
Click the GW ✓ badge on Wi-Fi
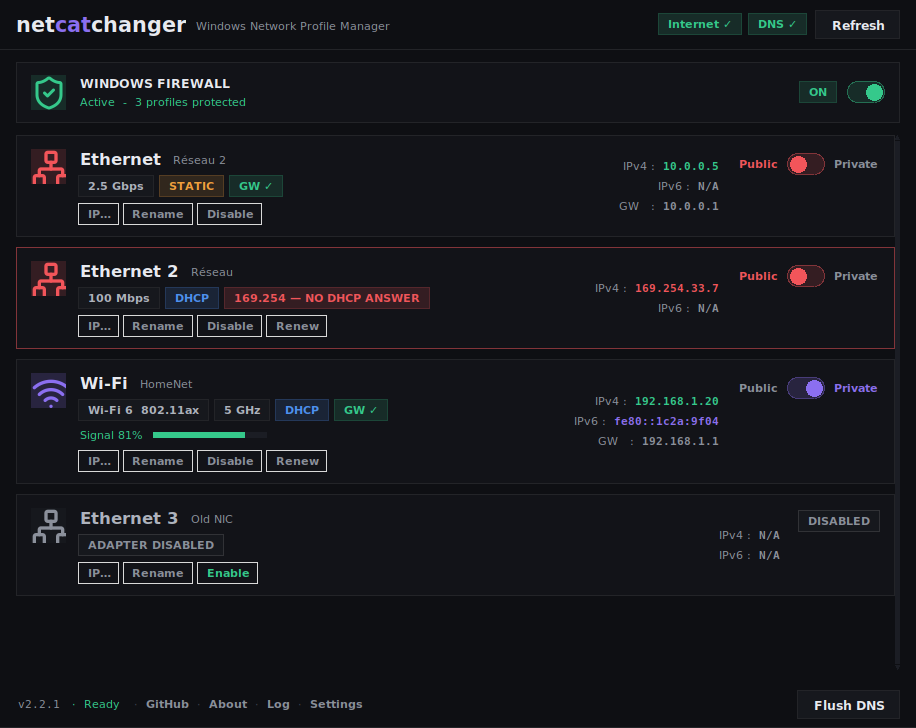[x=360, y=410]
